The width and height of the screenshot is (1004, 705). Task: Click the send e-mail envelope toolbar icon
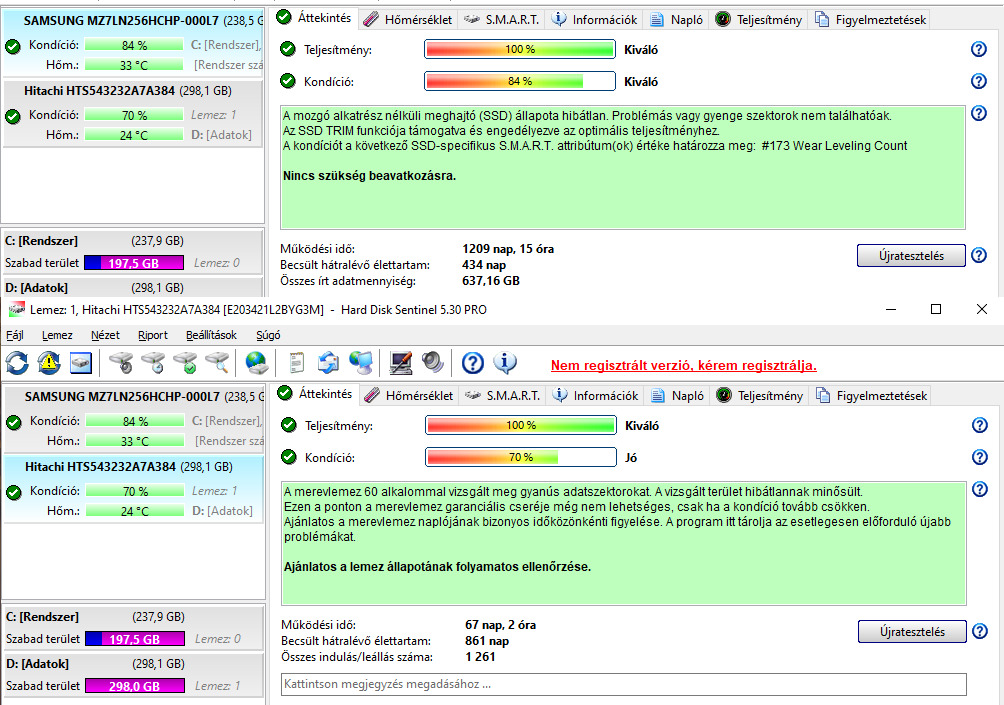(328, 363)
